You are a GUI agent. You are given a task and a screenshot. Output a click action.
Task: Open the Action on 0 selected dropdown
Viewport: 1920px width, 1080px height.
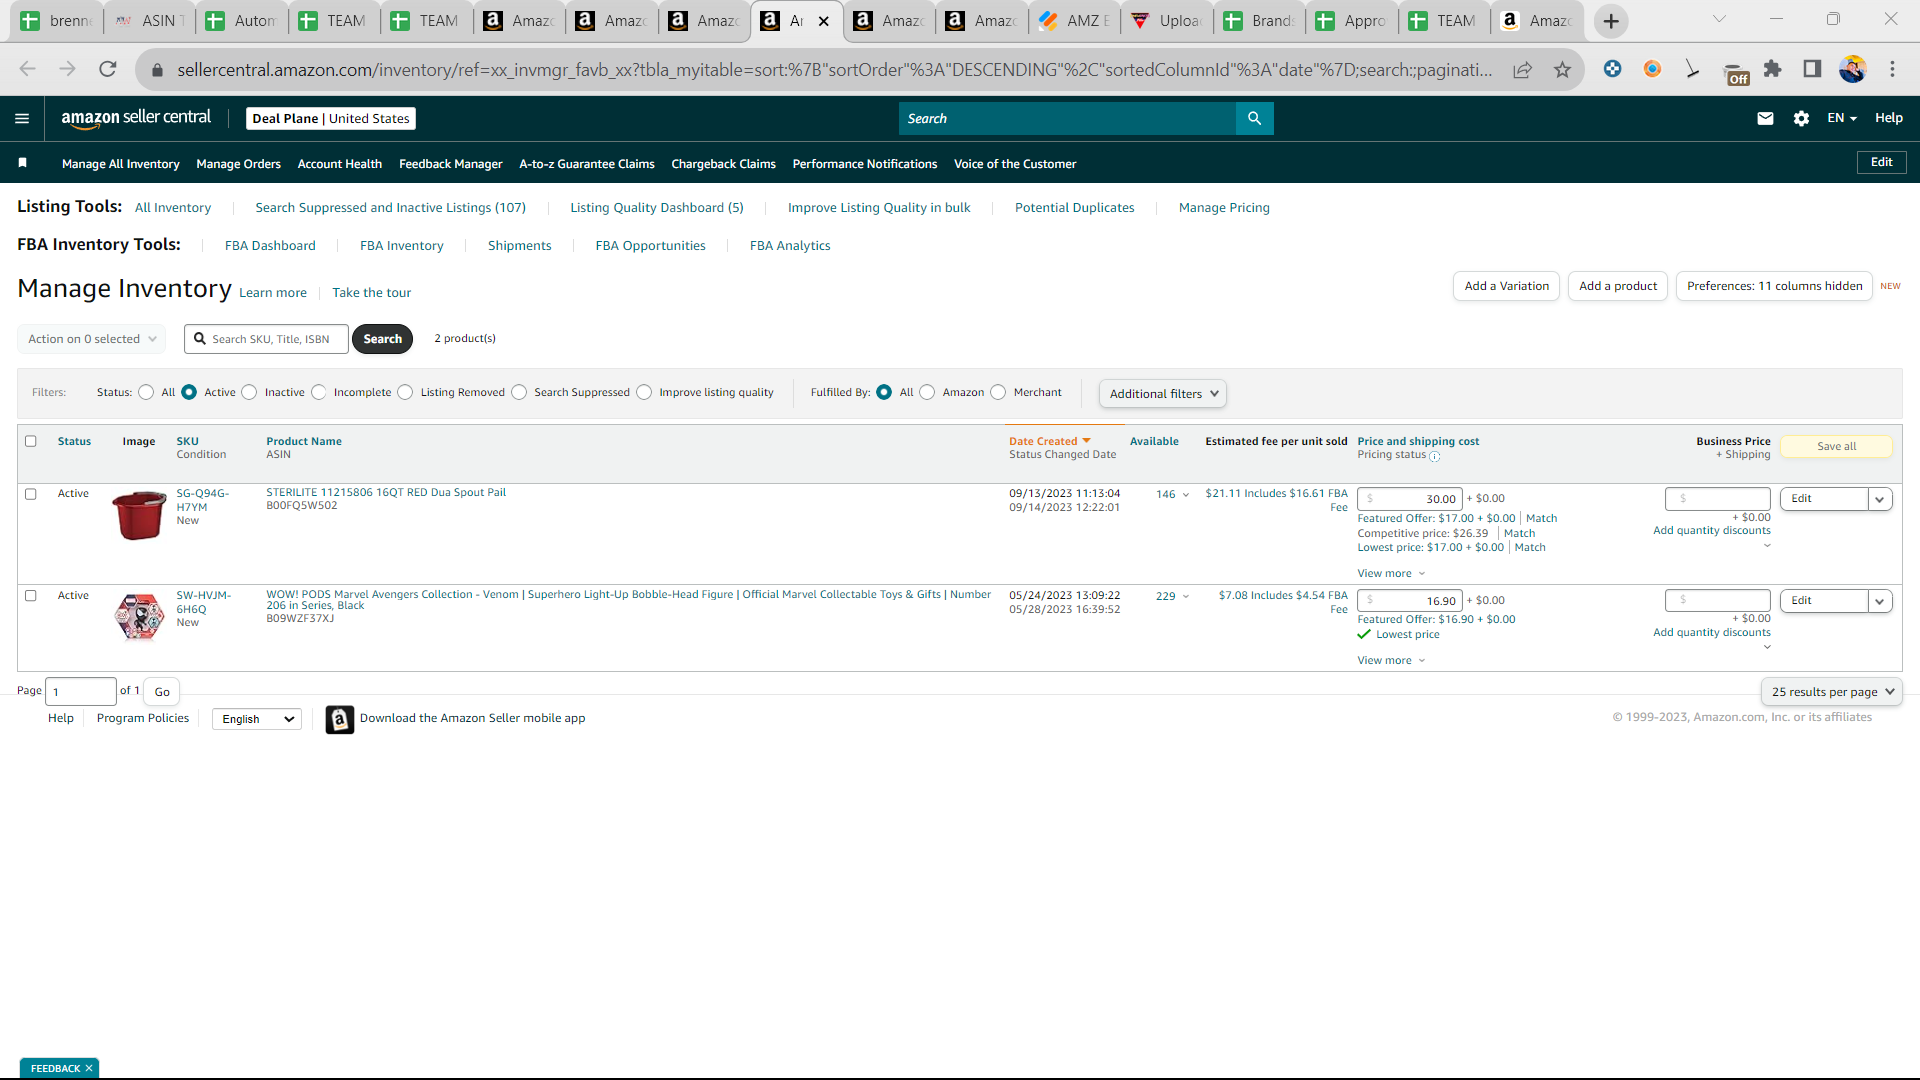point(92,339)
